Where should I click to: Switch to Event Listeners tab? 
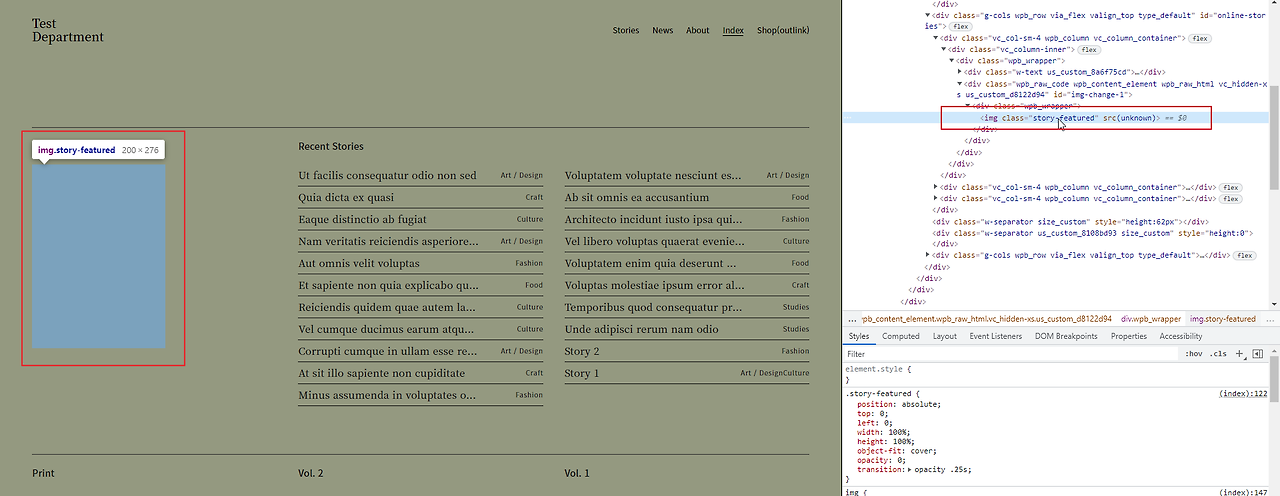coord(995,336)
